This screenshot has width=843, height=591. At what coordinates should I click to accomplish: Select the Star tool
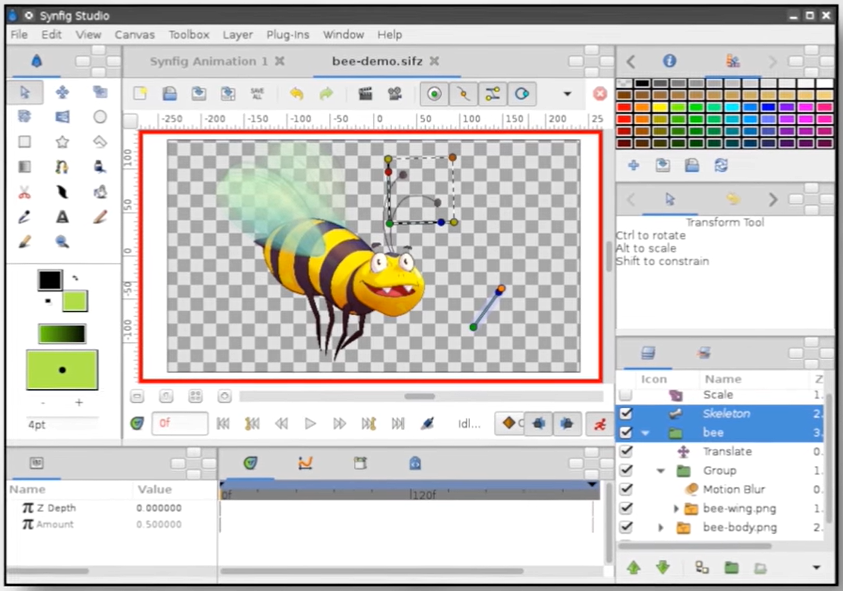[62, 141]
